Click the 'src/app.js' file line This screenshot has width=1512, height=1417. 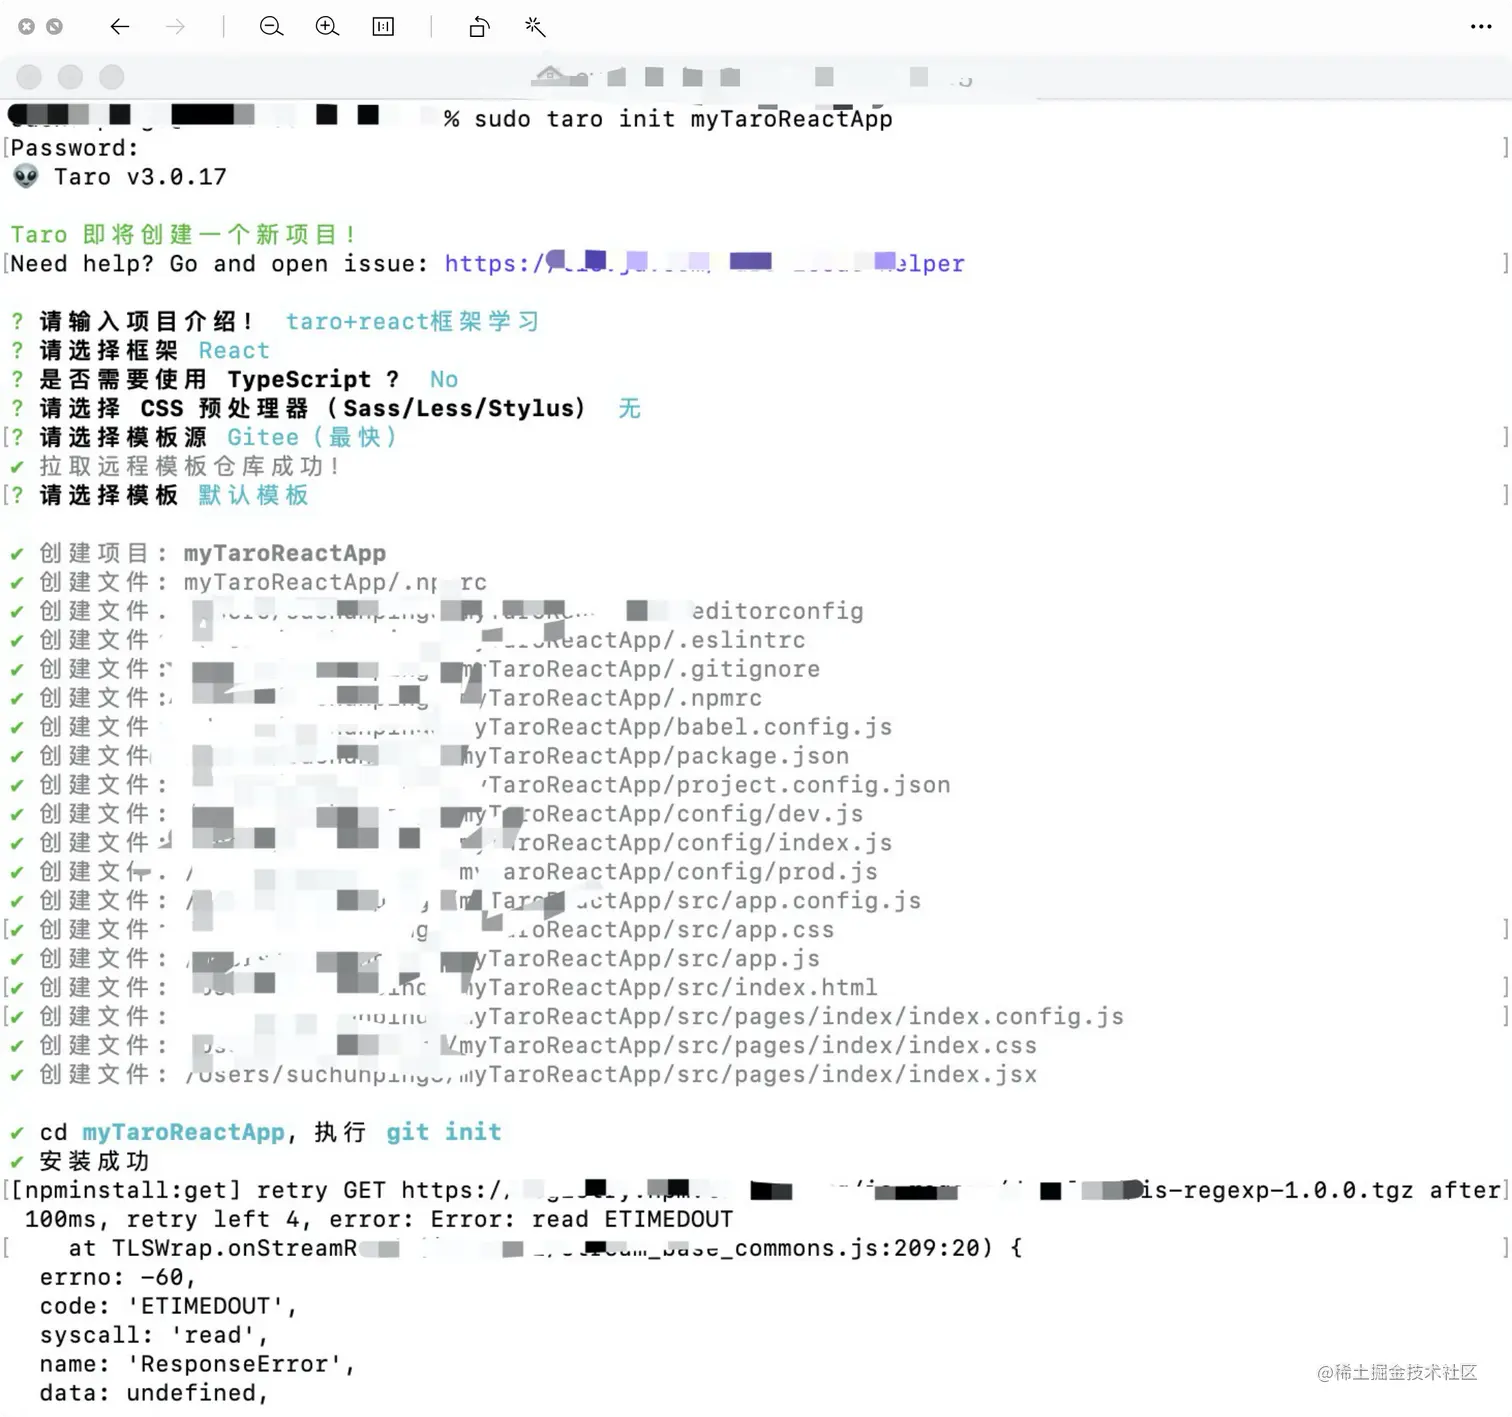429,960
